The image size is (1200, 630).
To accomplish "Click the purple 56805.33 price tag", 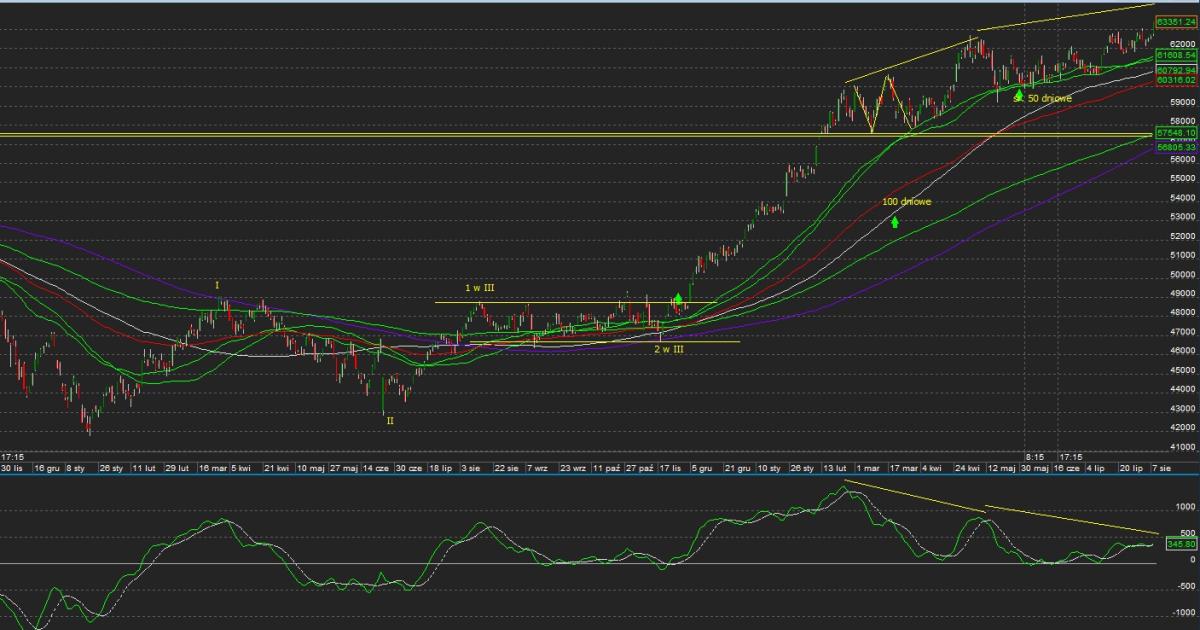I will 1176,147.
